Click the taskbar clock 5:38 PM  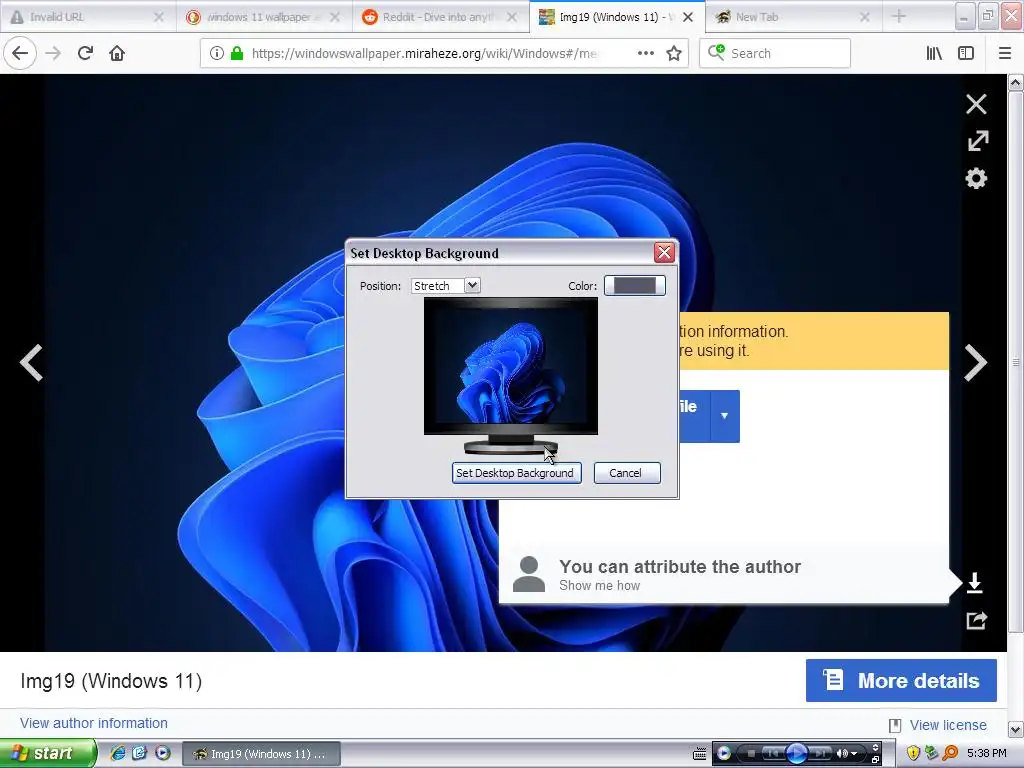pyautogui.click(x=987, y=753)
